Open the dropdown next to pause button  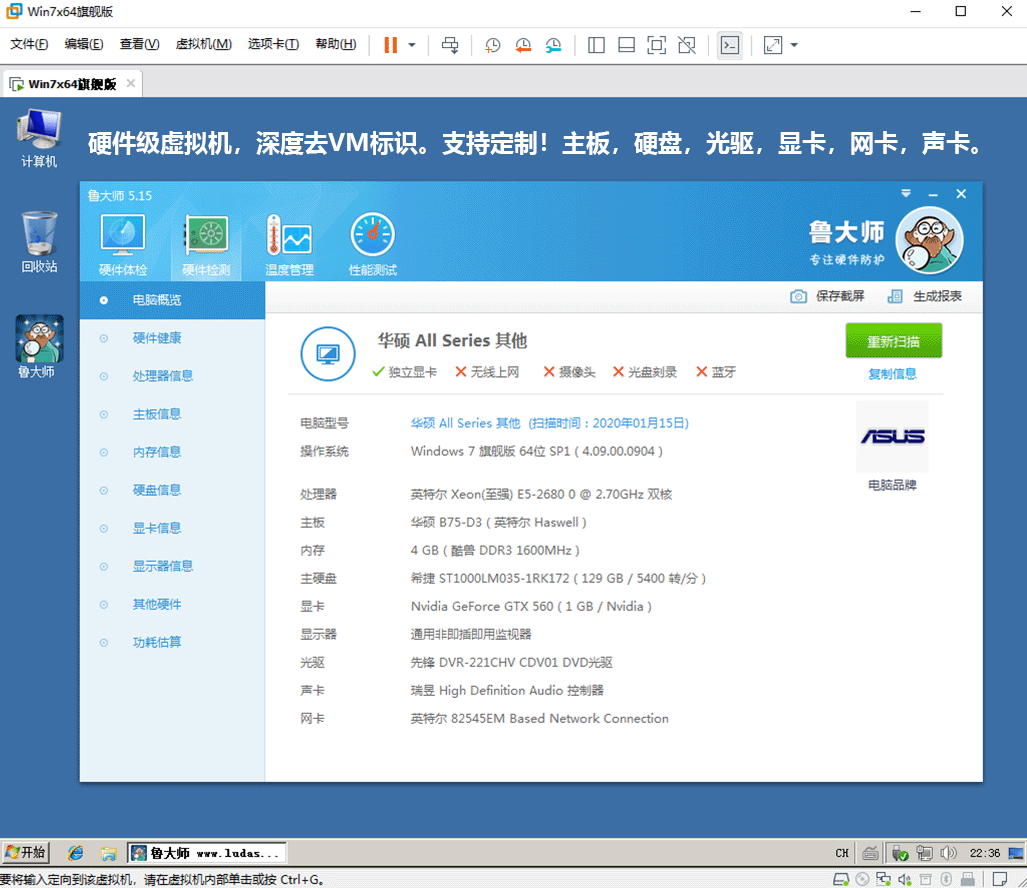point(412,45)
